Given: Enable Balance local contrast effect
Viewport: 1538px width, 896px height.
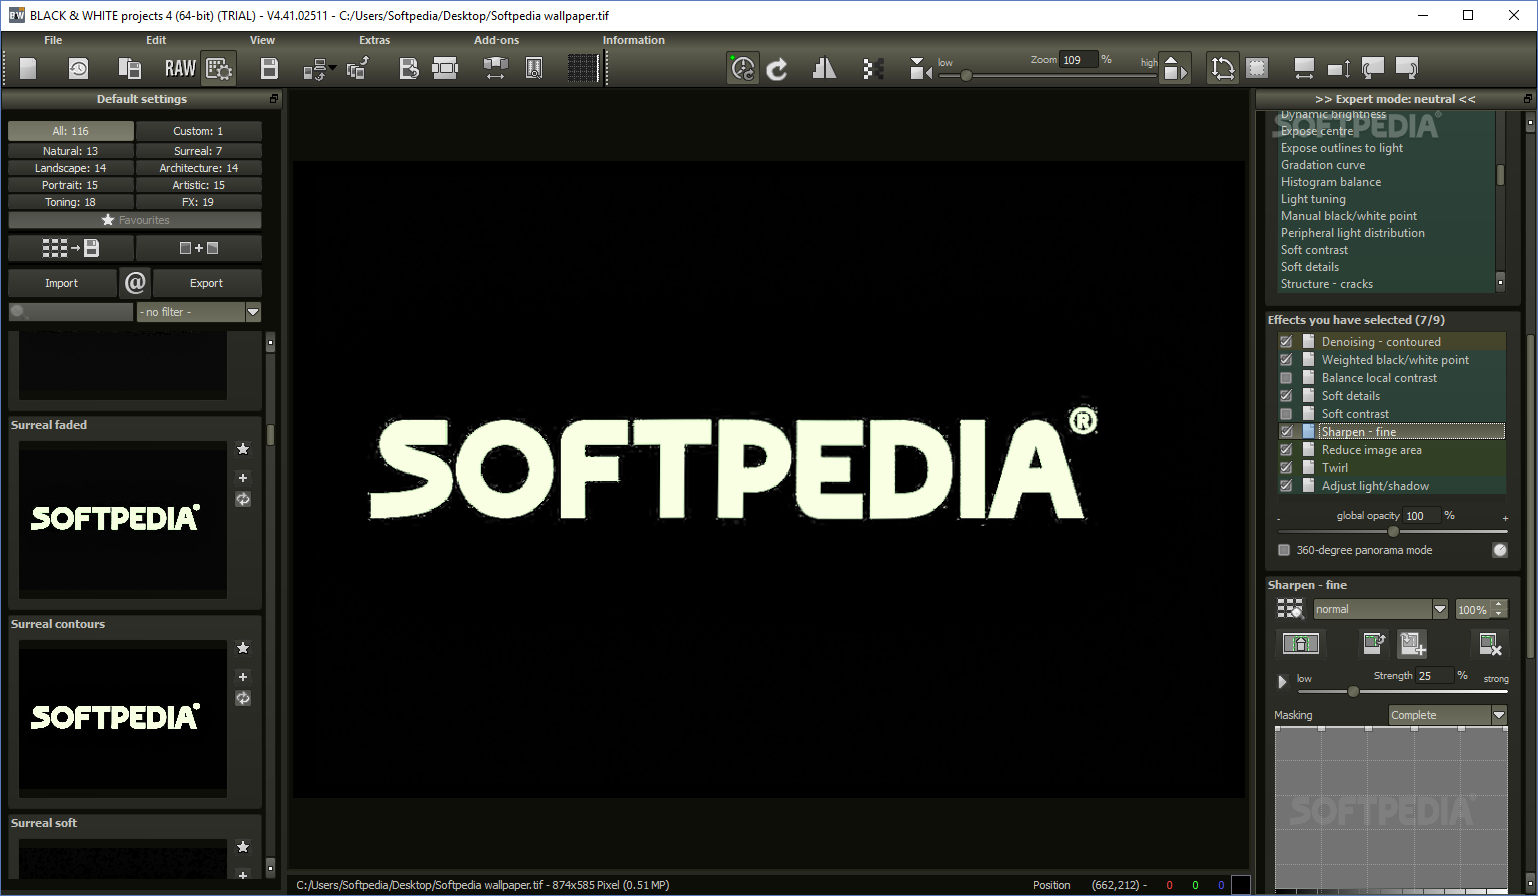Looking at the screenshot, I should coord(1286,378).
